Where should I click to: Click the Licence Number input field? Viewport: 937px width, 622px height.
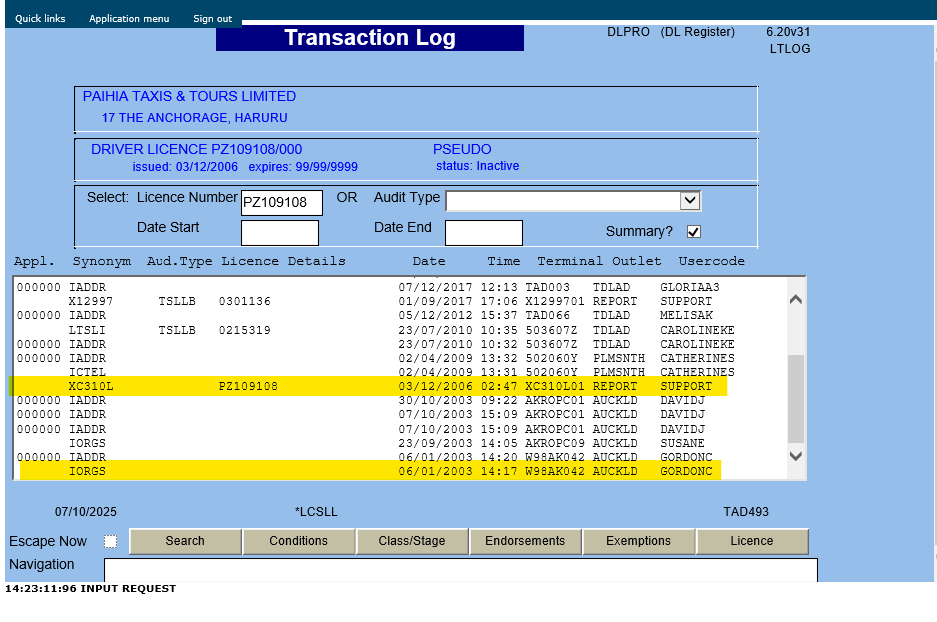pos(281,203)
